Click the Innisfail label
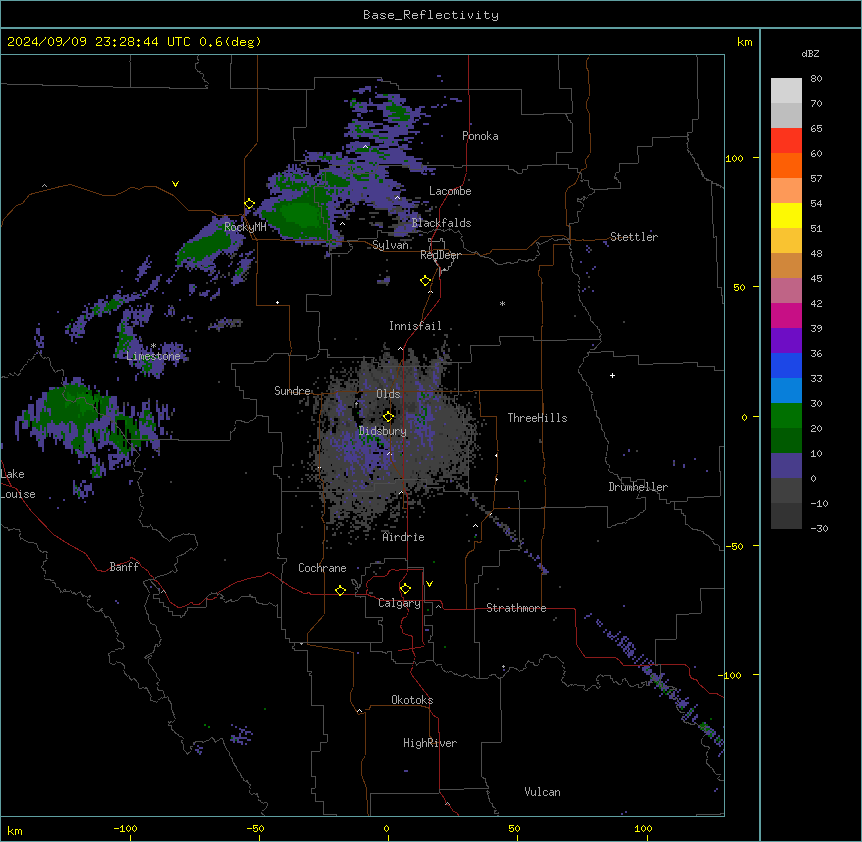Image resolution: width=862 pixels, height=842 pixels. [415, 326]
